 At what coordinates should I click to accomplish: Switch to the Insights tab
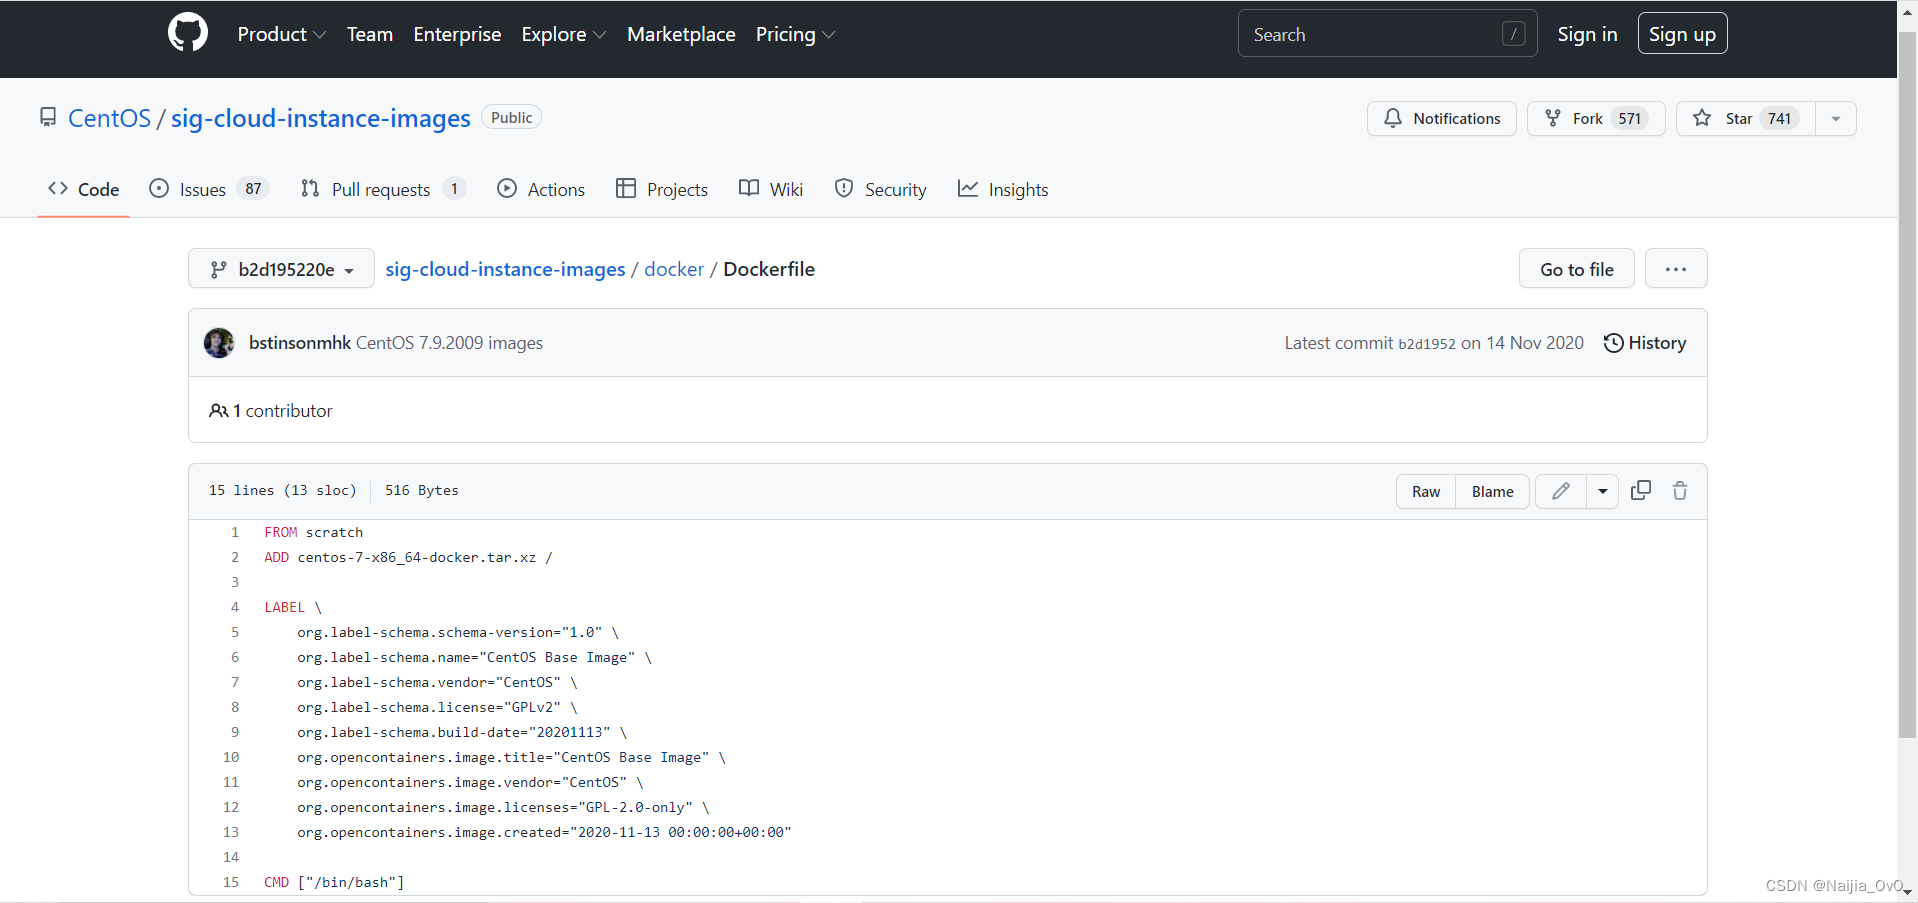coord(1003,189)
